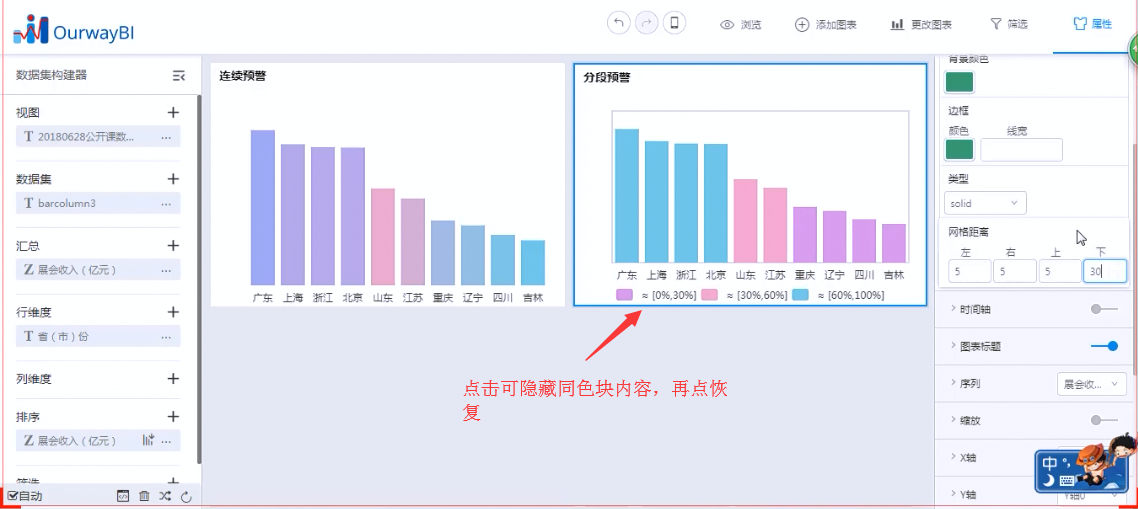Open more options for 20180628公开课数 view
Viewport: 1138px width, 509px height.
coord(166,137)
